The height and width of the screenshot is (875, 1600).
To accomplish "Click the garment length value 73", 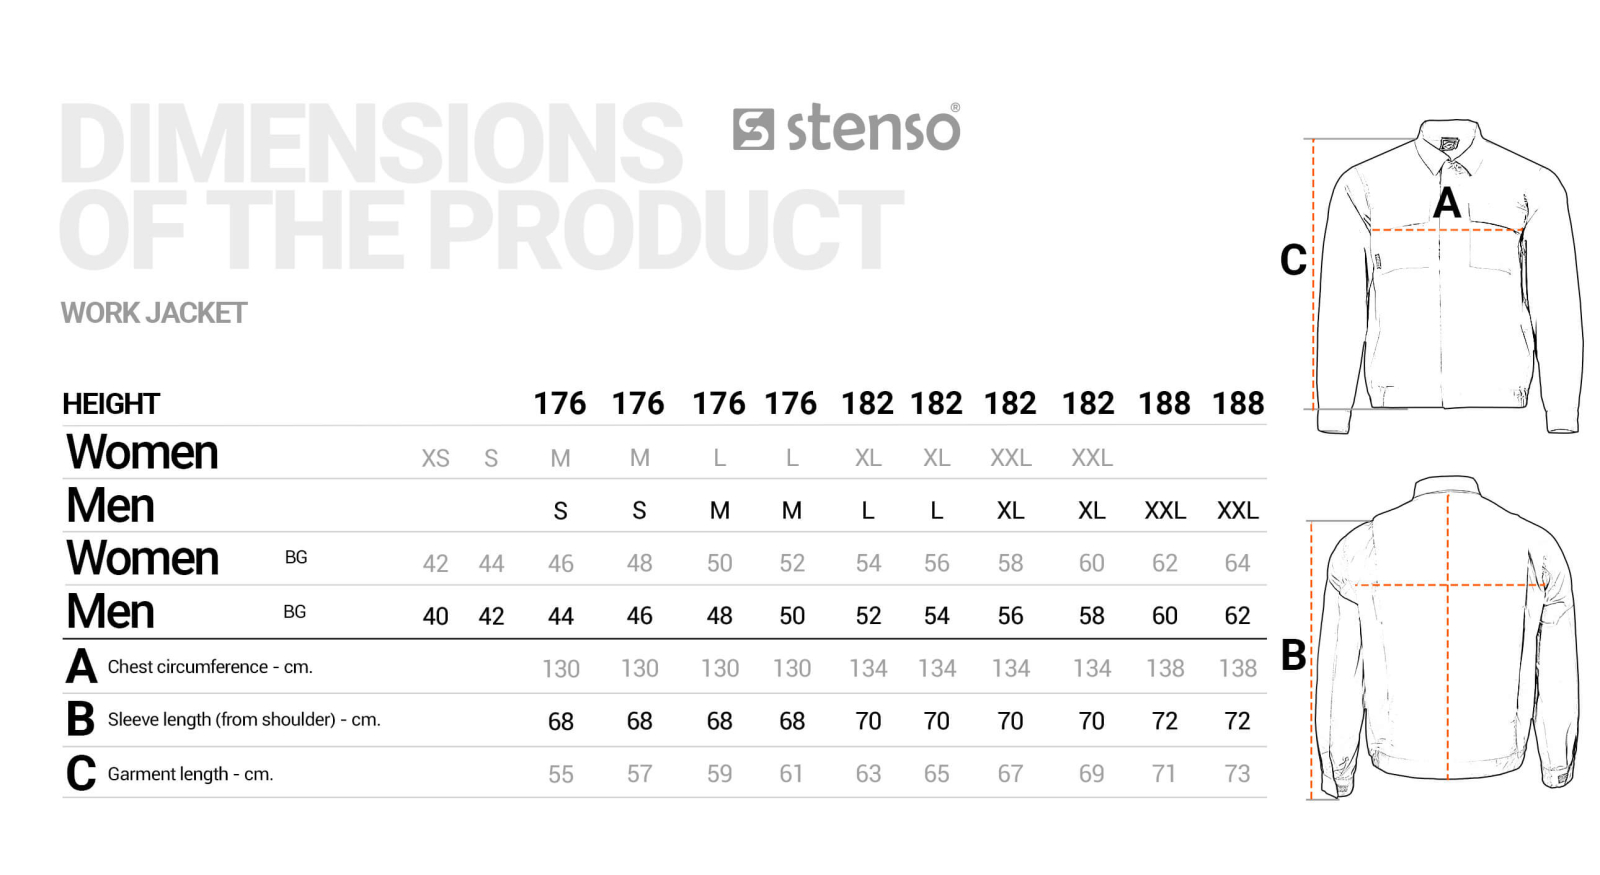I will tap(1237, 774).
